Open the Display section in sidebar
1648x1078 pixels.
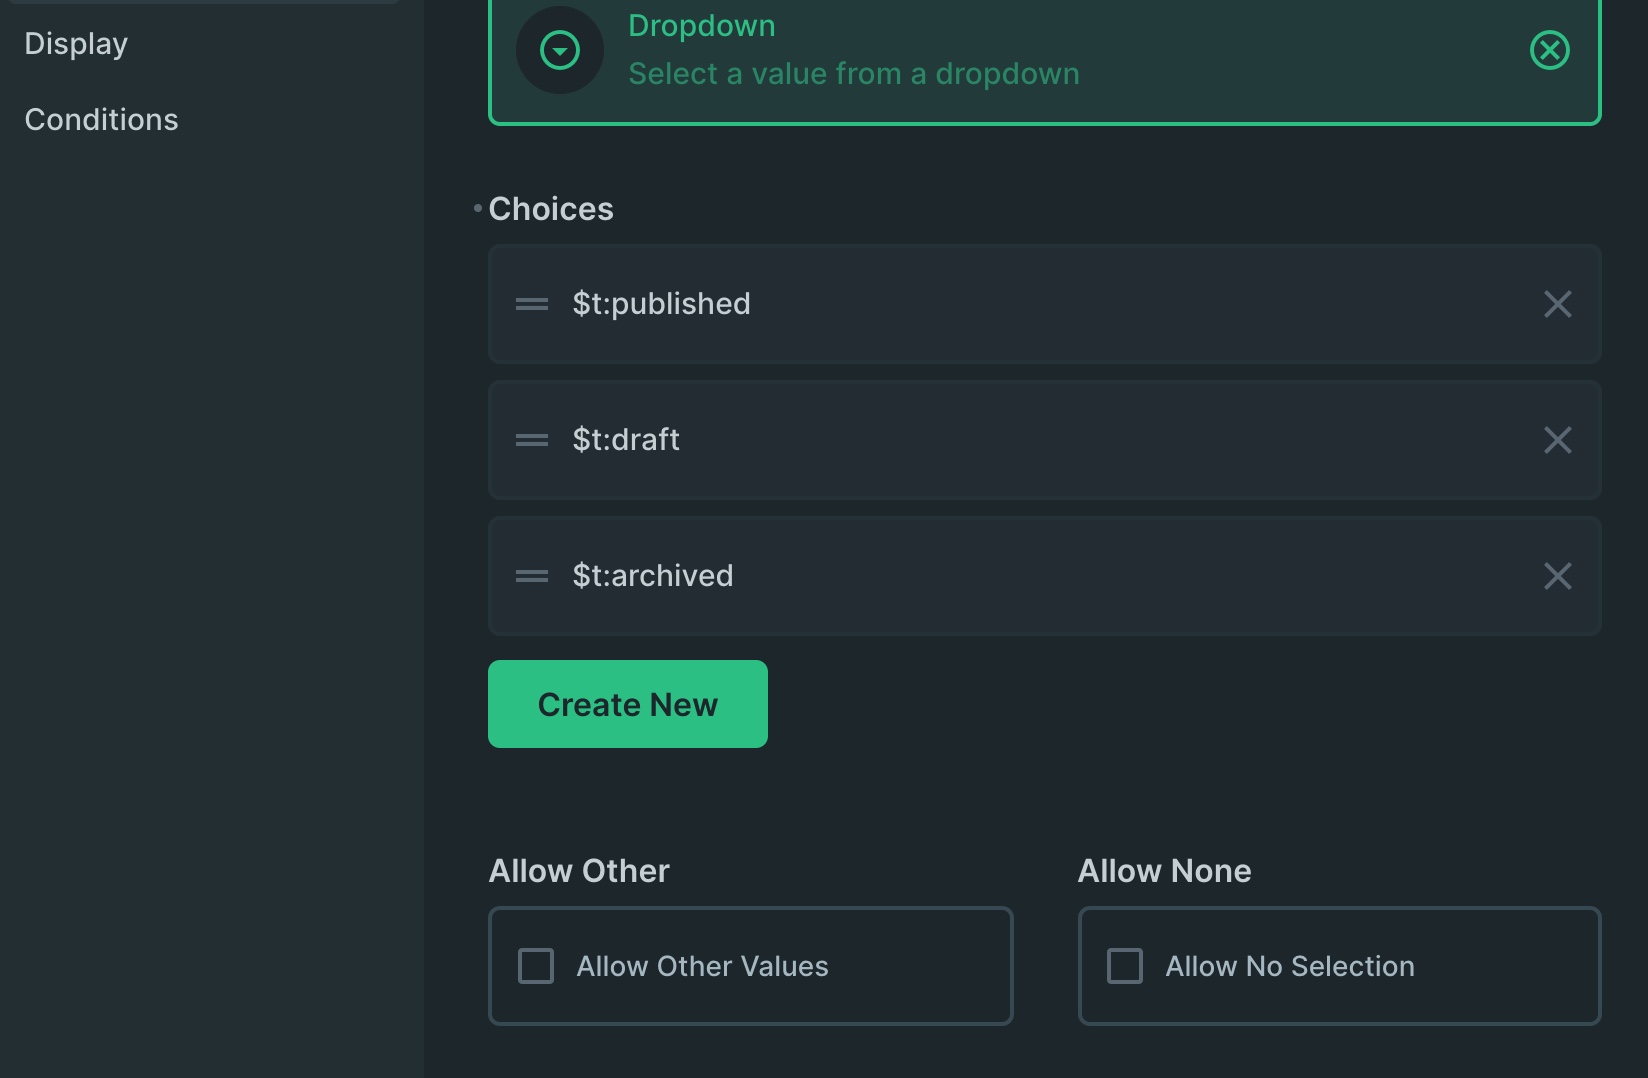[76, 43]
